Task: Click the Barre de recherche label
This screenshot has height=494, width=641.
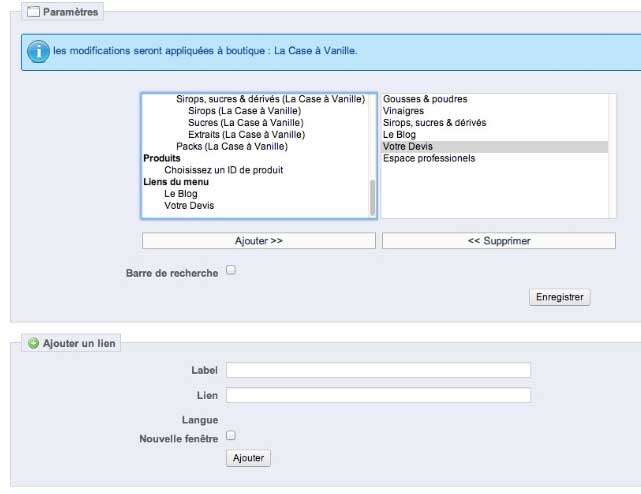Action: point(172,273)
